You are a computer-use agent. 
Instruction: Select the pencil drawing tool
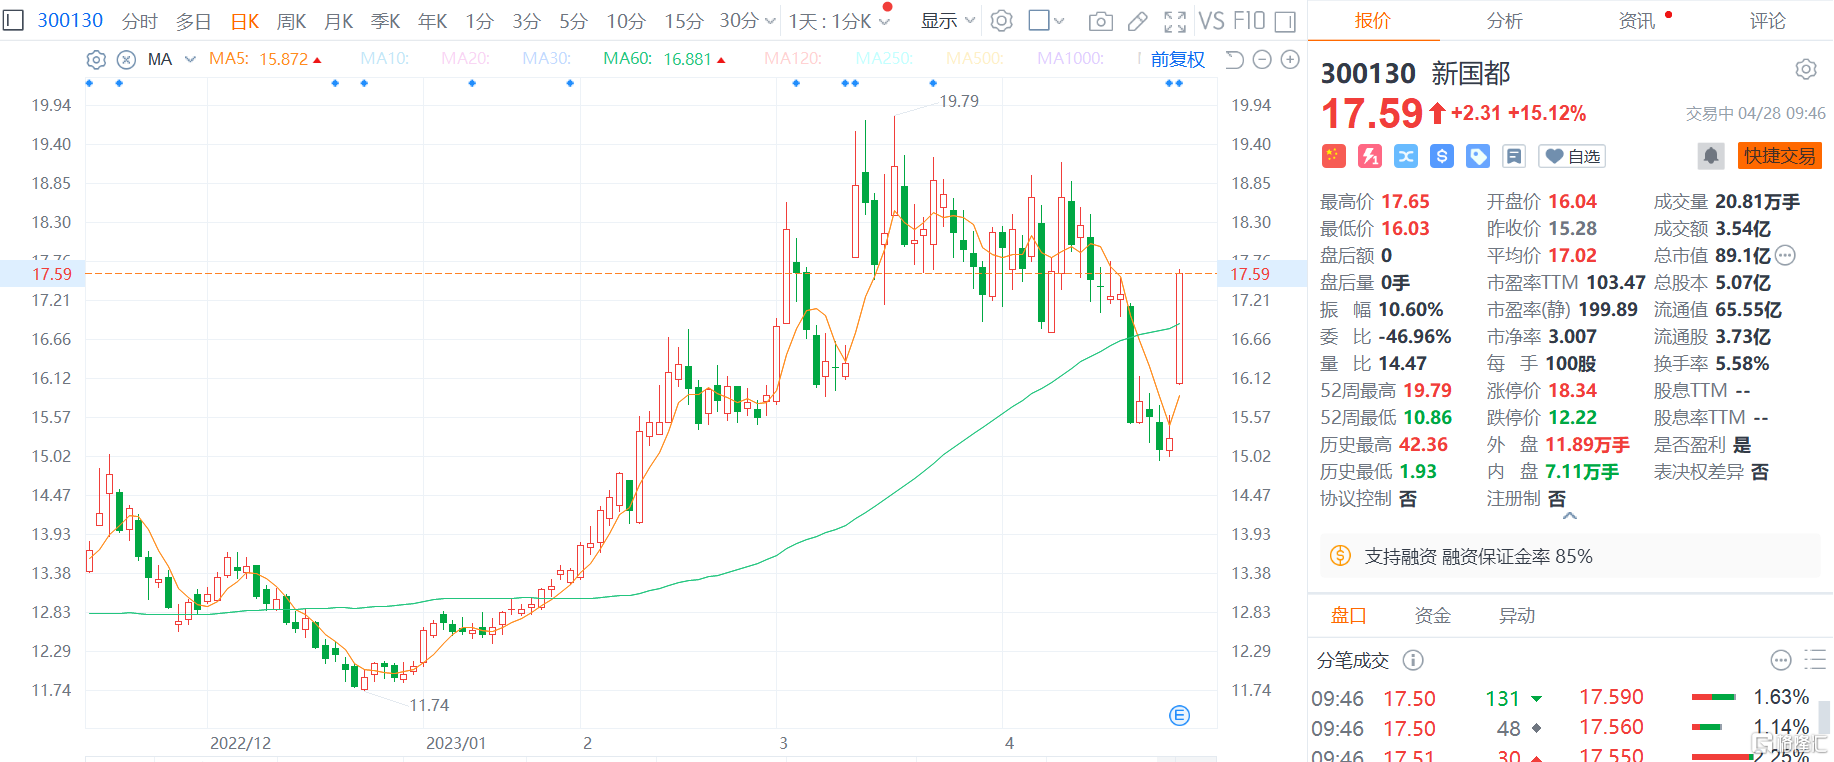point(1138,21)
